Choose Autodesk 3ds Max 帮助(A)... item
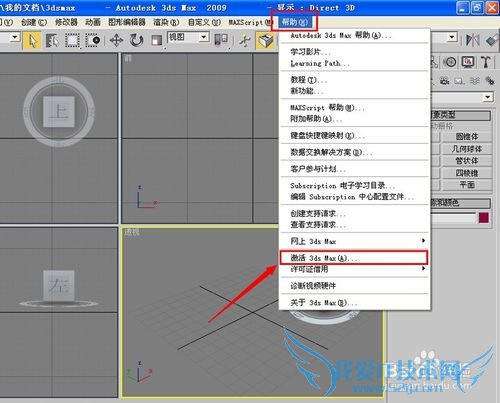Screen dimensions: 500x403 (354, 35)
